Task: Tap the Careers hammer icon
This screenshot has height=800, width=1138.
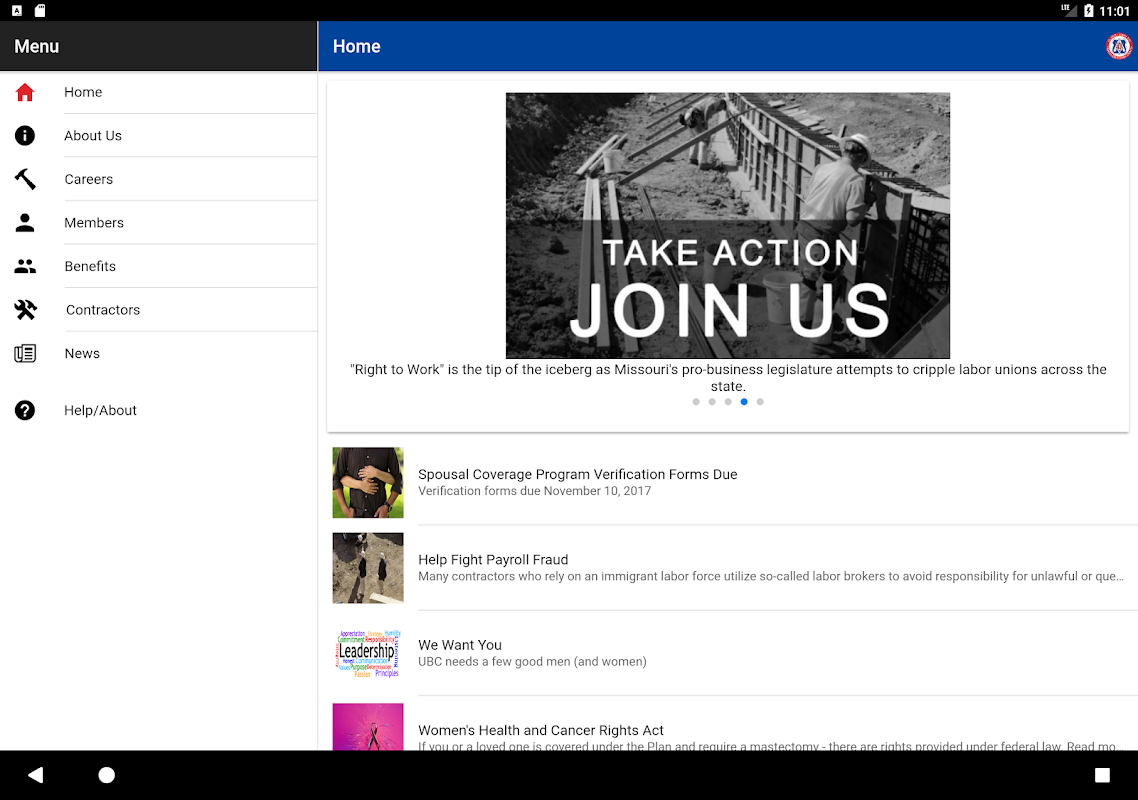Action: click(x=25, y=179)
